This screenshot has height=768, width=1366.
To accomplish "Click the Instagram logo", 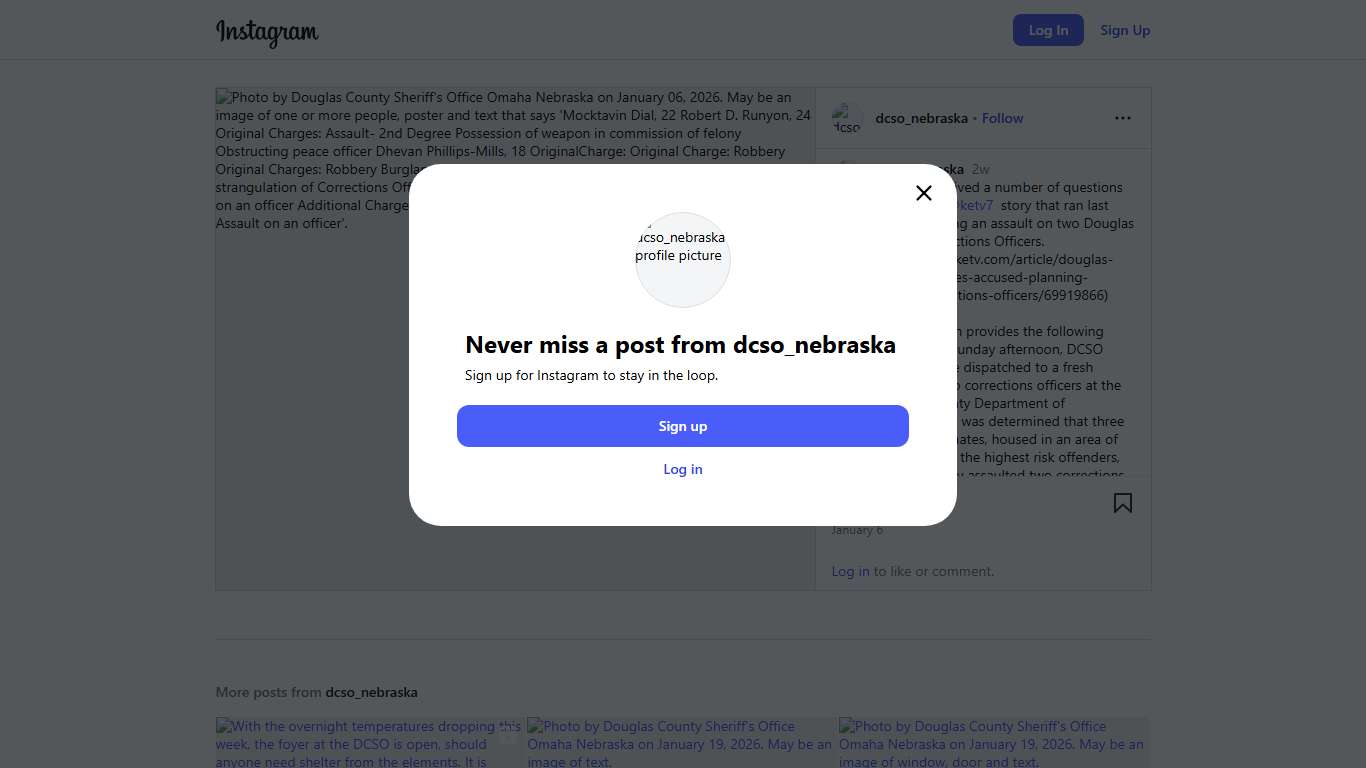I will [267, 32].
